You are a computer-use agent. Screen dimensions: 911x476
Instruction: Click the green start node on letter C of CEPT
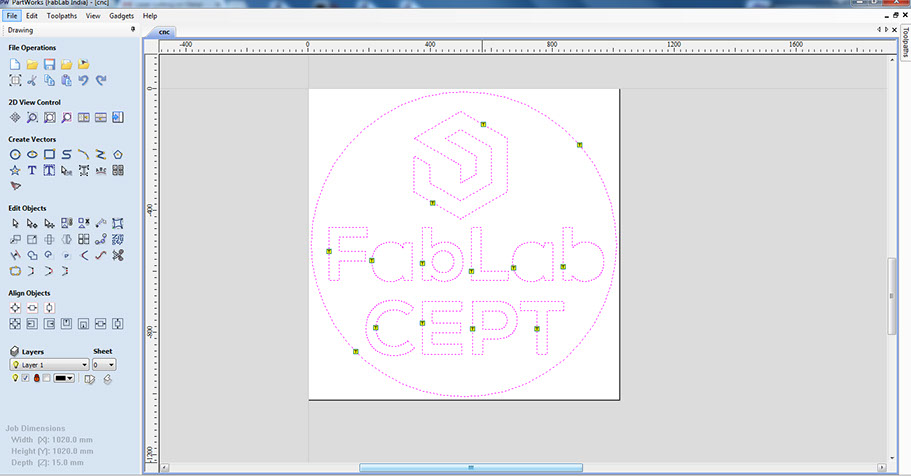click(x=375, y=328)
